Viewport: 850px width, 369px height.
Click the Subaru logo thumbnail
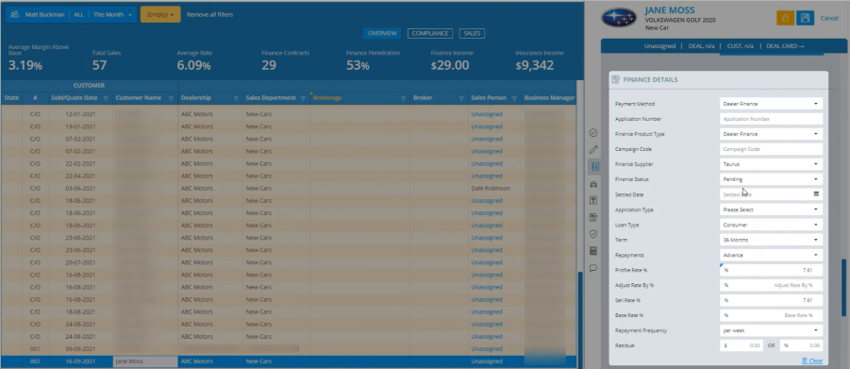[x=619, y=18]
